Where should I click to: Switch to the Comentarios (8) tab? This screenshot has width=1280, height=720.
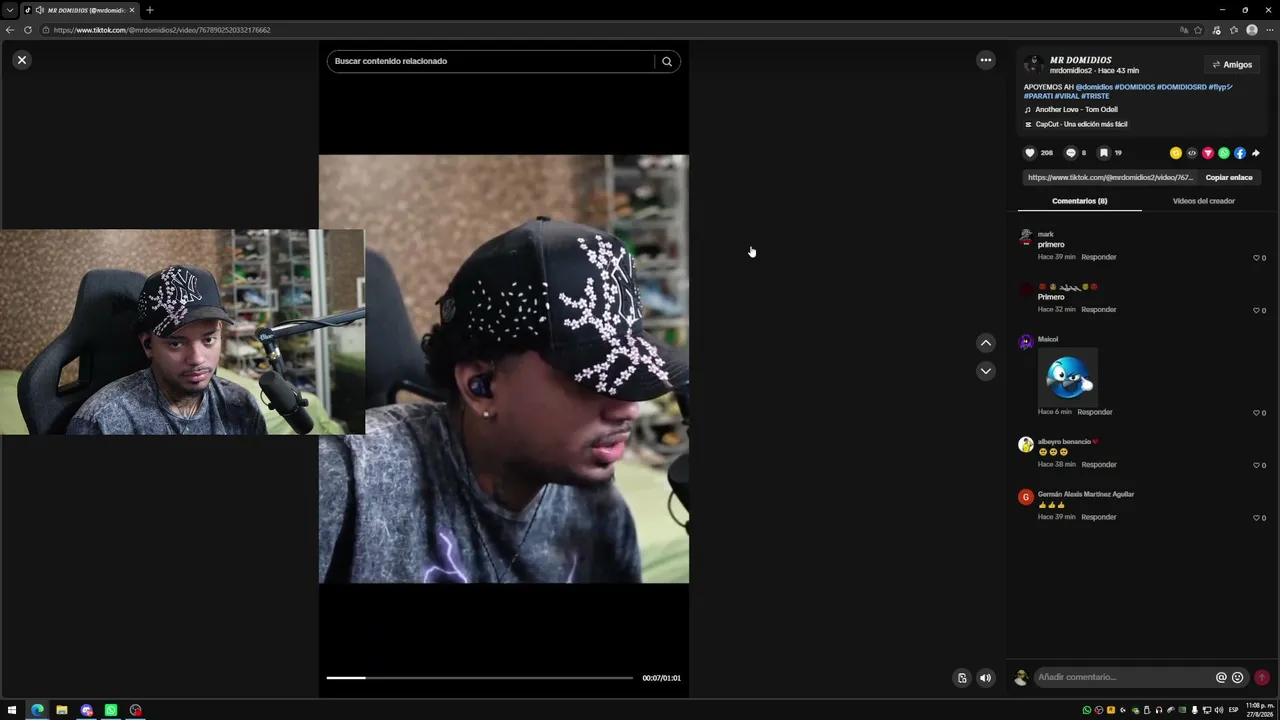pyautogui.click(x=1080, y=201)
